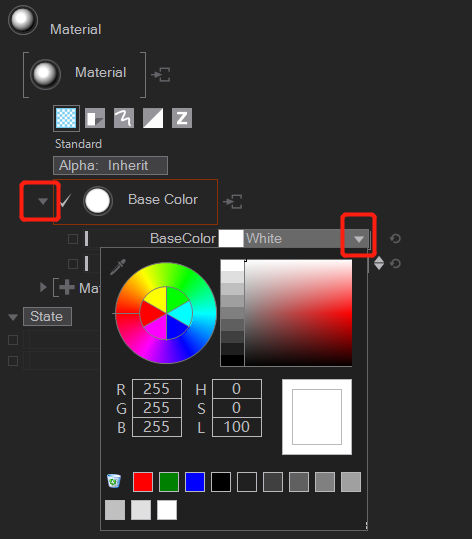Pick a color with the eyedropper tool

(118, 267)
